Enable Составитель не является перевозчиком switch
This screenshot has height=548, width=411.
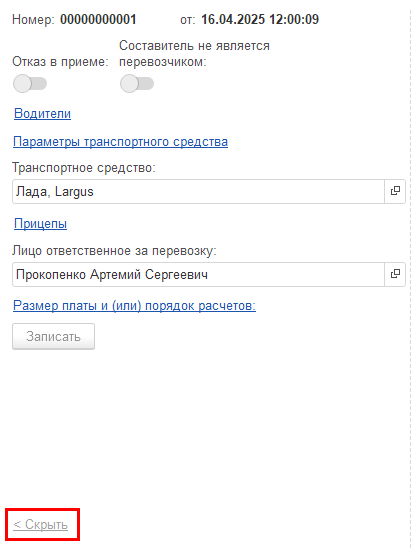tap(137, 84)
